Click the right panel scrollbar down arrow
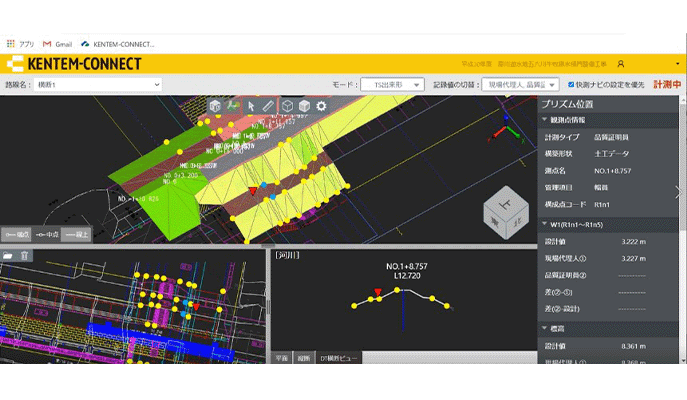The height and width of the screenshot is (400, 687). coord(683,360)
